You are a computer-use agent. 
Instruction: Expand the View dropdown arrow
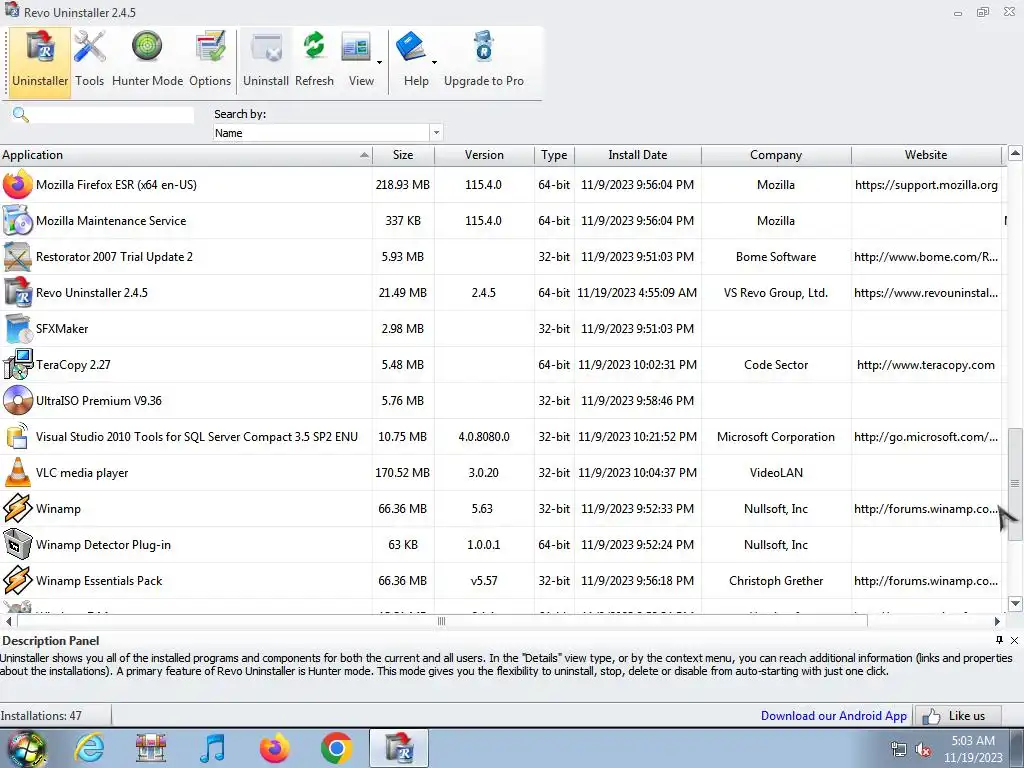click(x=379, y=63)
